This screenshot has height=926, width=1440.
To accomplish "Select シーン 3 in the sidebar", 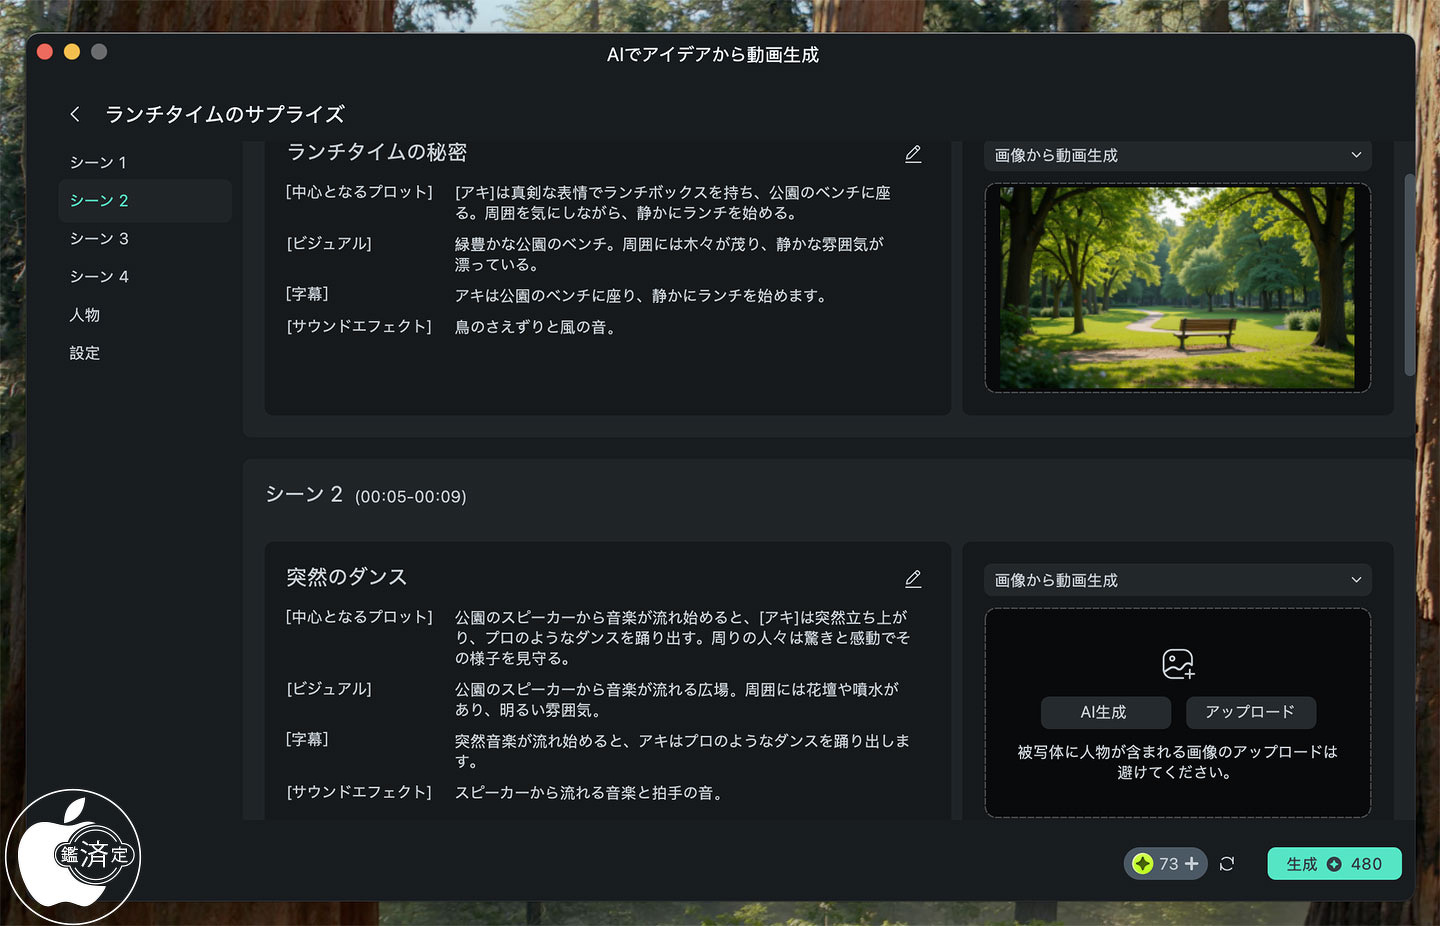I will (x=99, y=238).
